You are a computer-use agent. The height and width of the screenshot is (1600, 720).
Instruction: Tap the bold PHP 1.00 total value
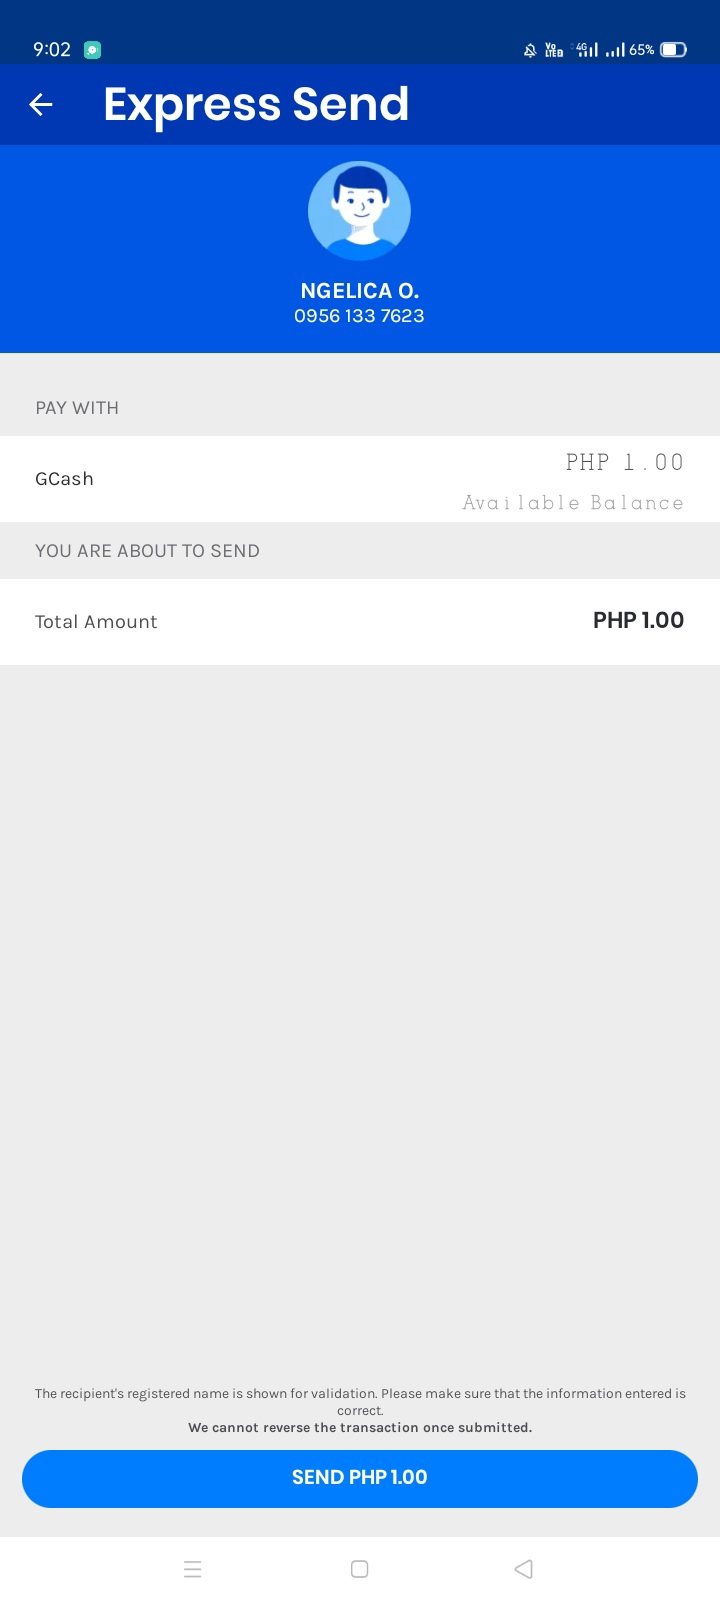tap(638, 621)
